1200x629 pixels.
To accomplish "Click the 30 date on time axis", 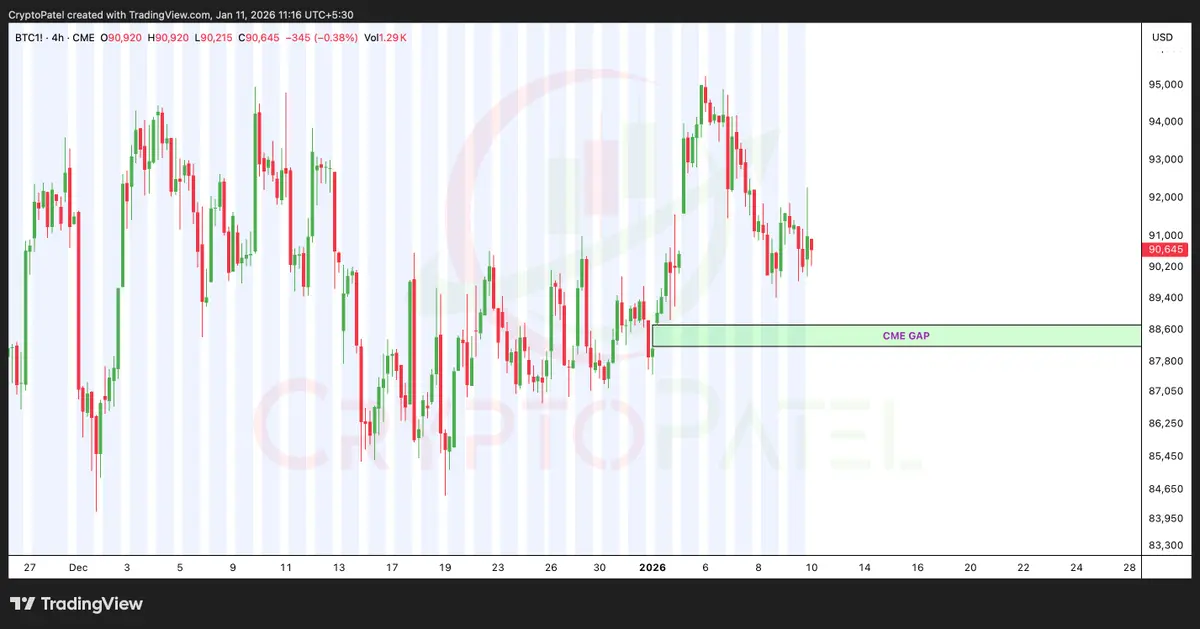I will click(599, 567).
